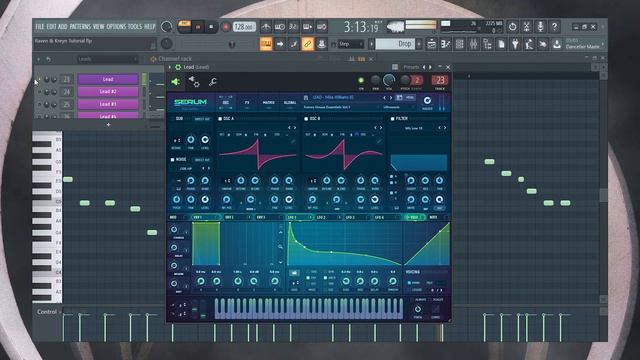
Task: Open the browser view icon
Action: 487,44
